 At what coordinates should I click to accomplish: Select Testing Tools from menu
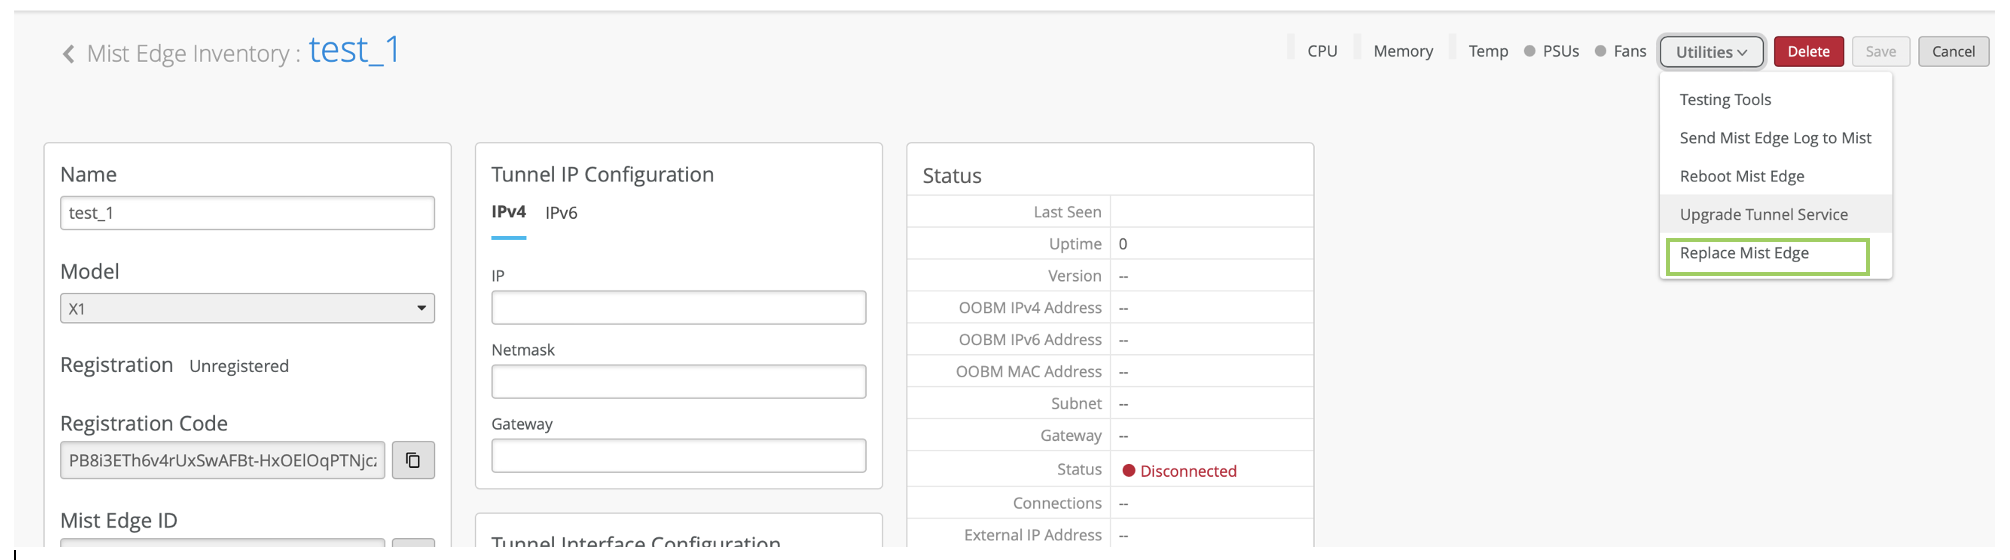(1725, 100)
